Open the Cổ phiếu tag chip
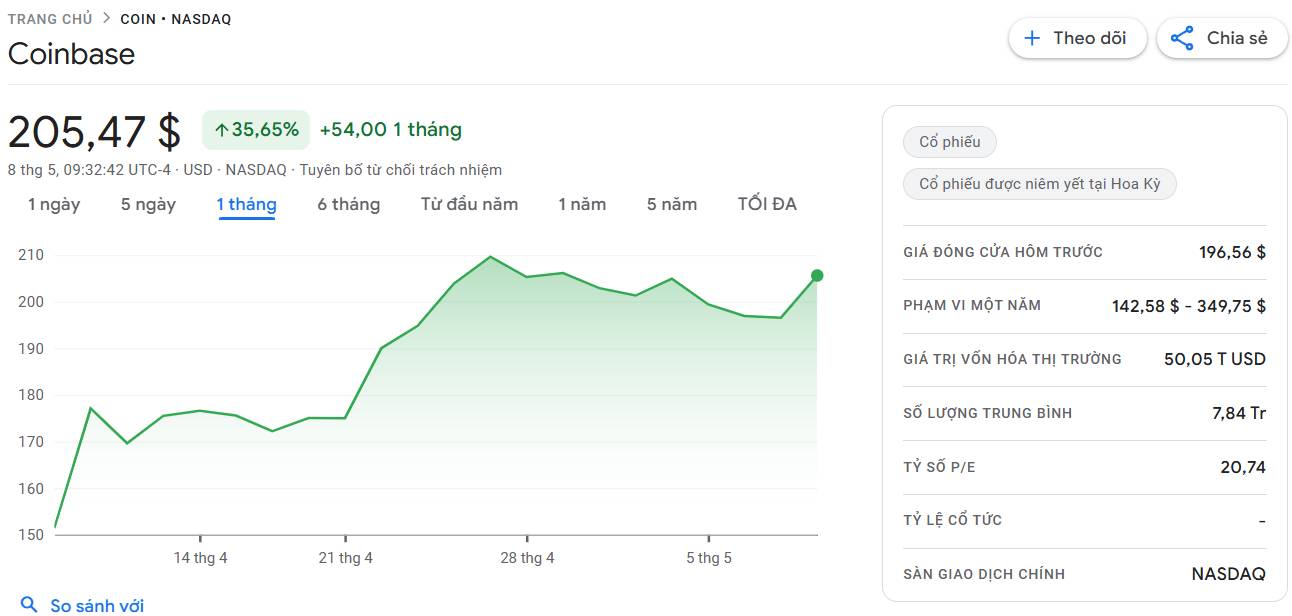The image size is (1292, 616). point(950,142)
